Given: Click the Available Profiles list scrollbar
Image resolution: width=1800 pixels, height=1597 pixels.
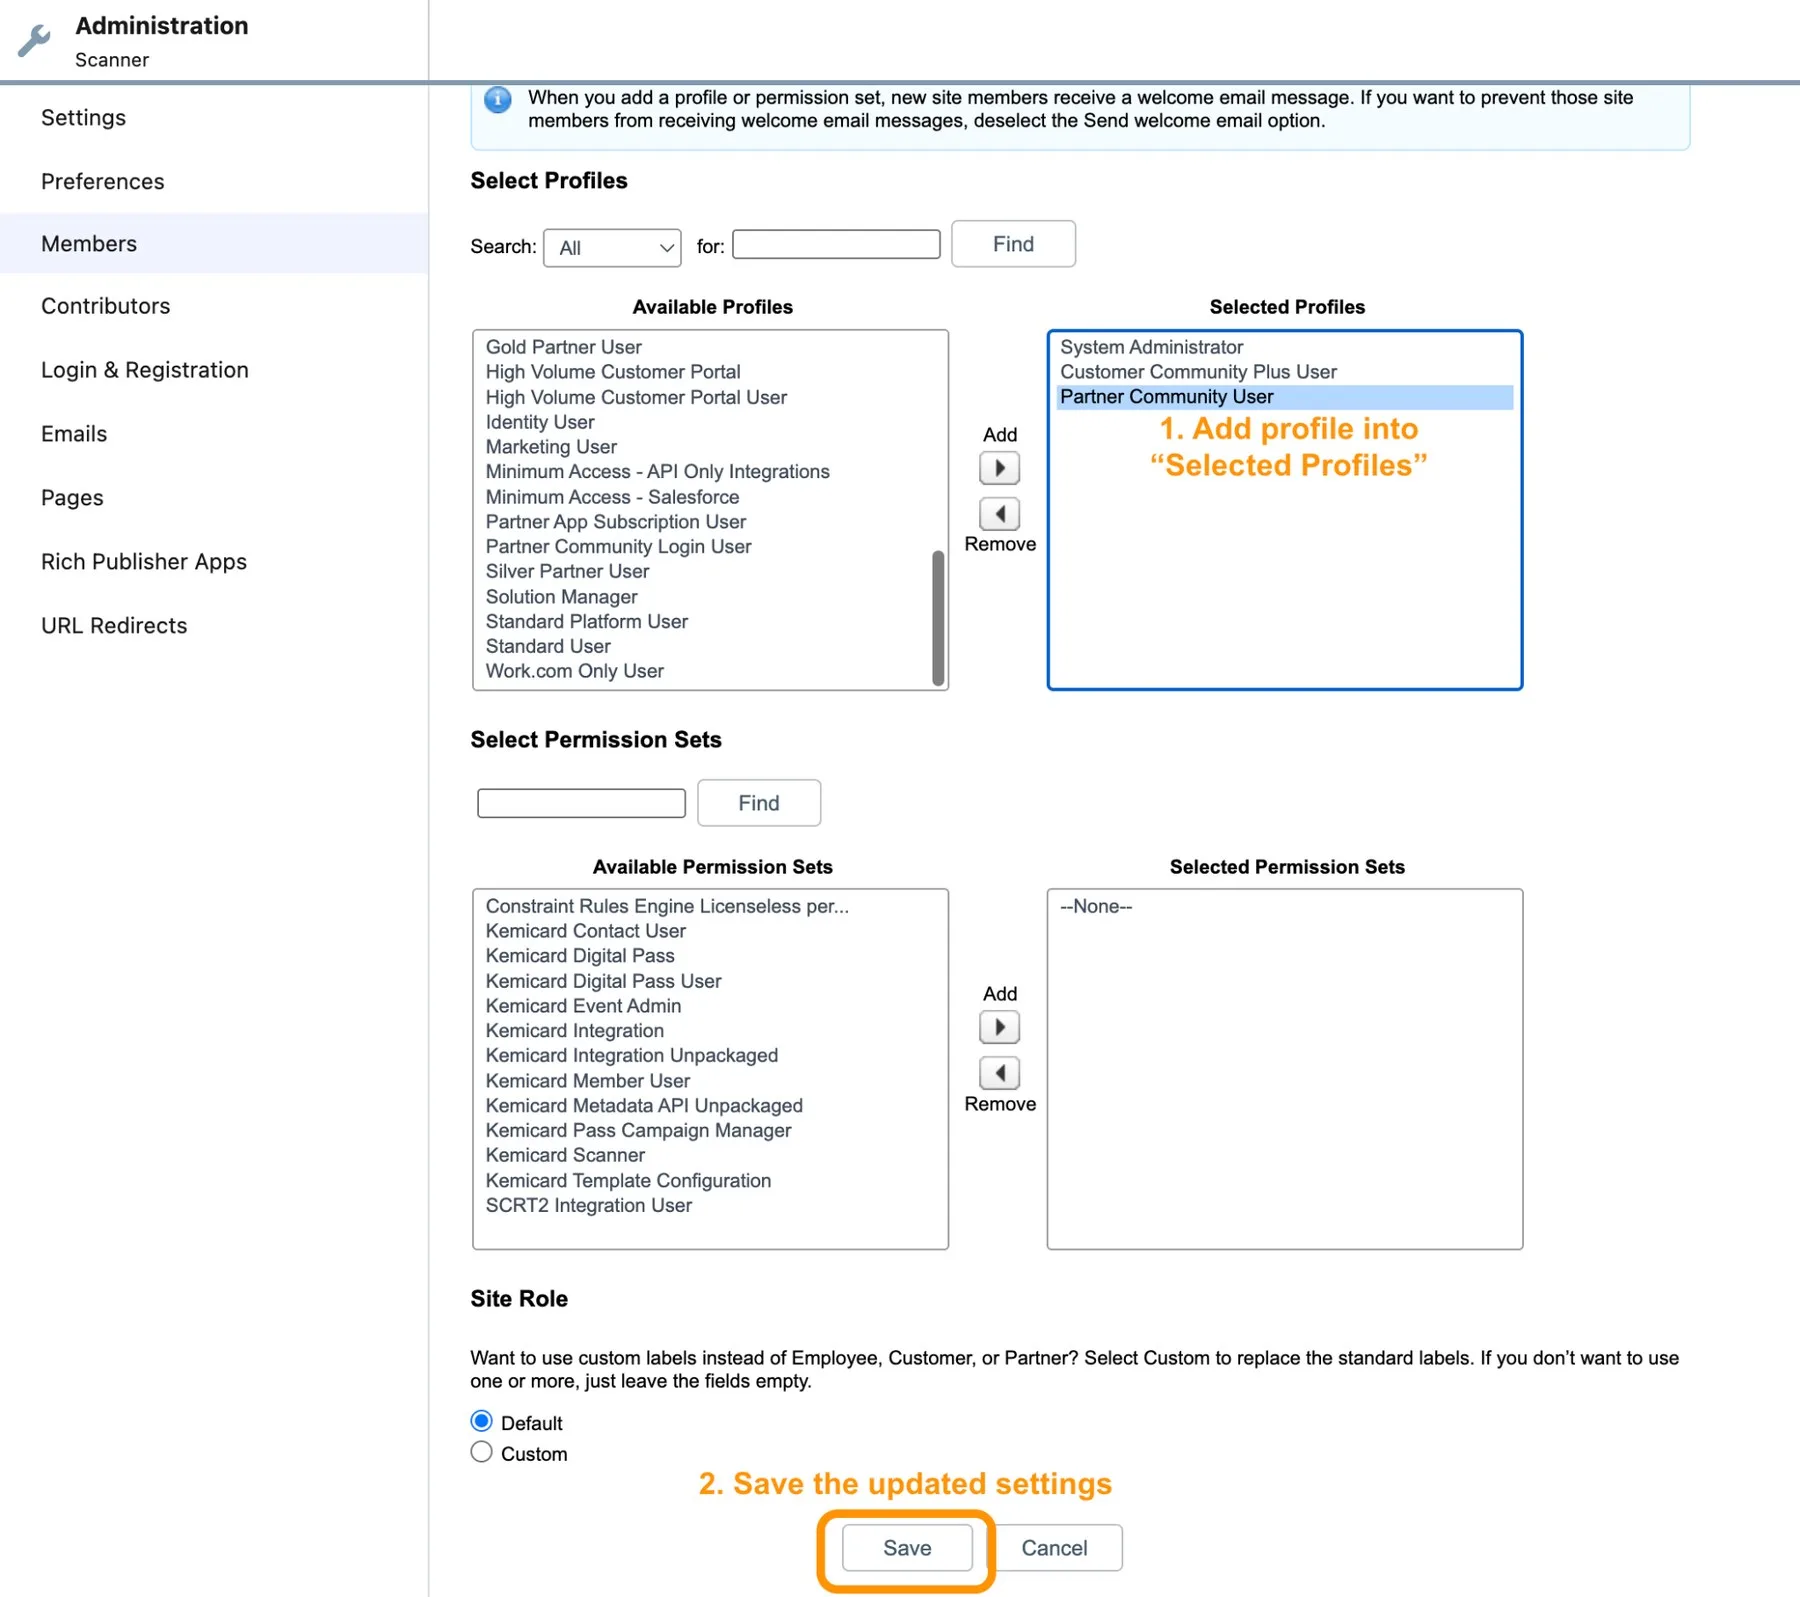Looking at the screenshot, I should tap(938, 617).
